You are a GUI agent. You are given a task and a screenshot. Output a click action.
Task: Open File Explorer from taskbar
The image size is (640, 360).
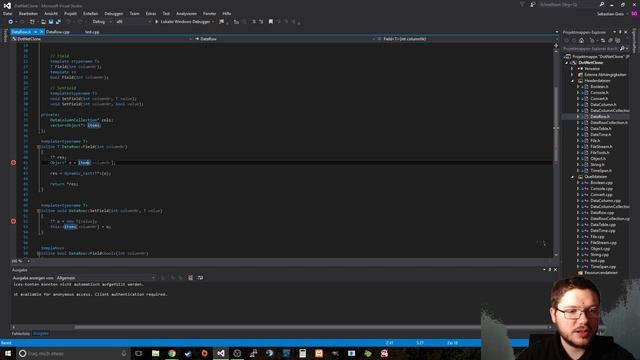point(156,353)
